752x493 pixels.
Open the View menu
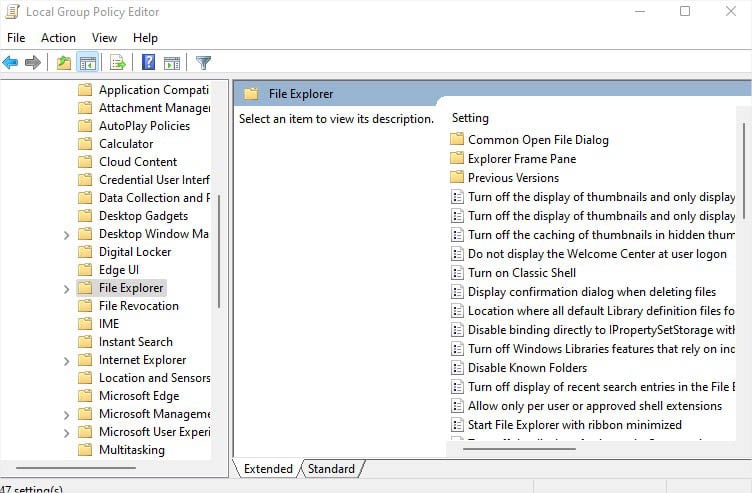104,37
